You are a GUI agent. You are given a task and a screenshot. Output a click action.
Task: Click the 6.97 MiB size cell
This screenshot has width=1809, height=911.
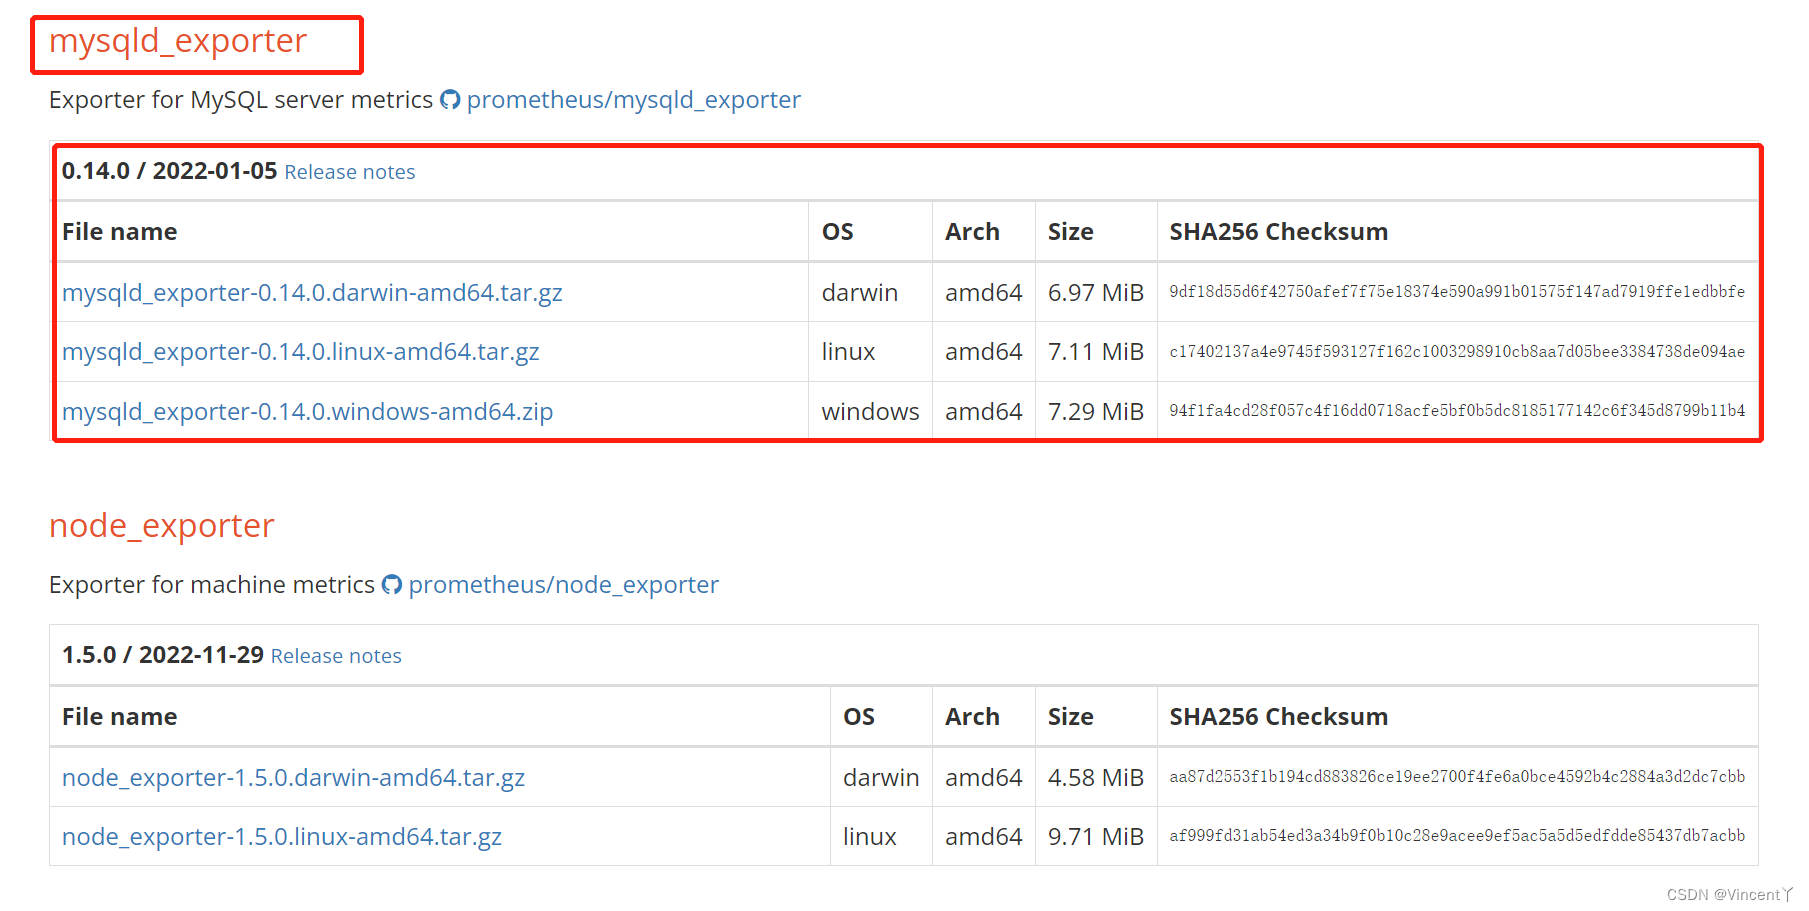click(x=1096, y=292)
